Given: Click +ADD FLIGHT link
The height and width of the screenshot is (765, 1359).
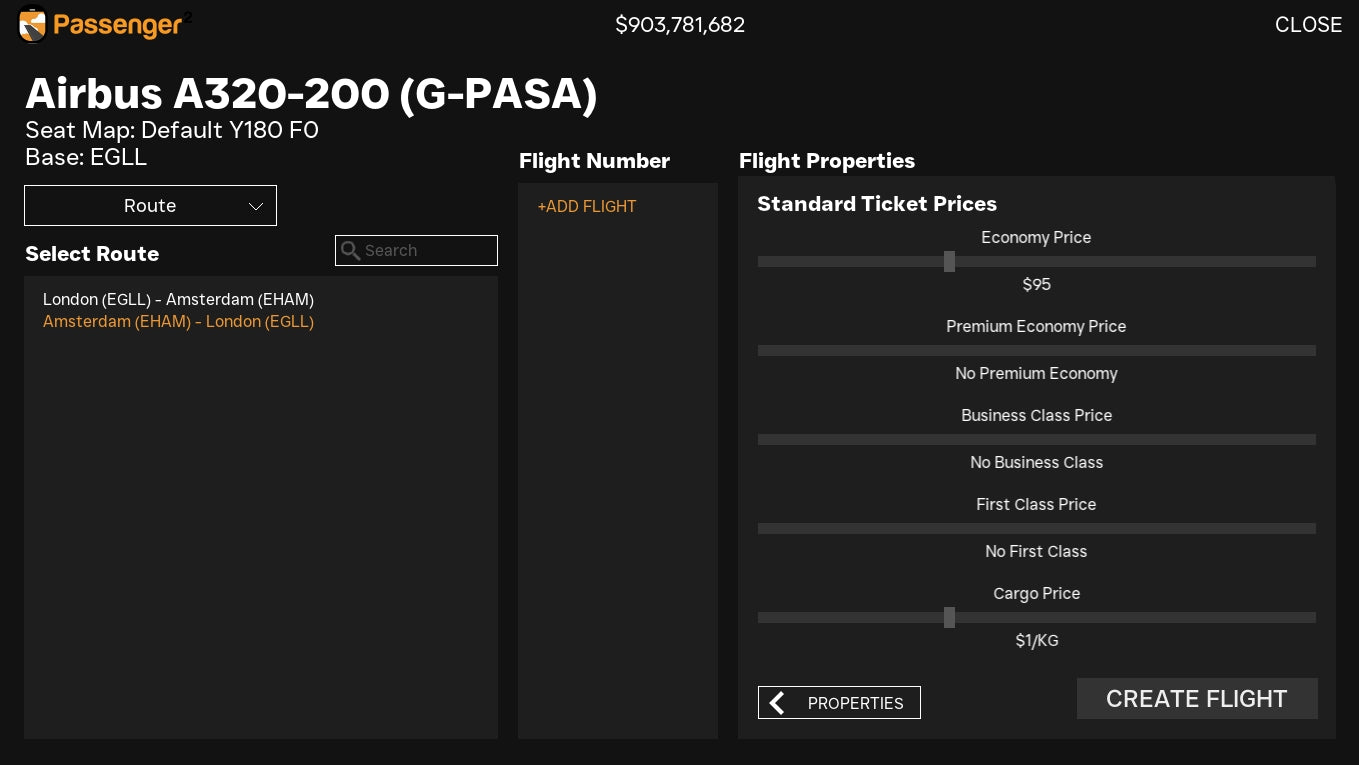Looking at the screenshot, I should pos(587,207).
